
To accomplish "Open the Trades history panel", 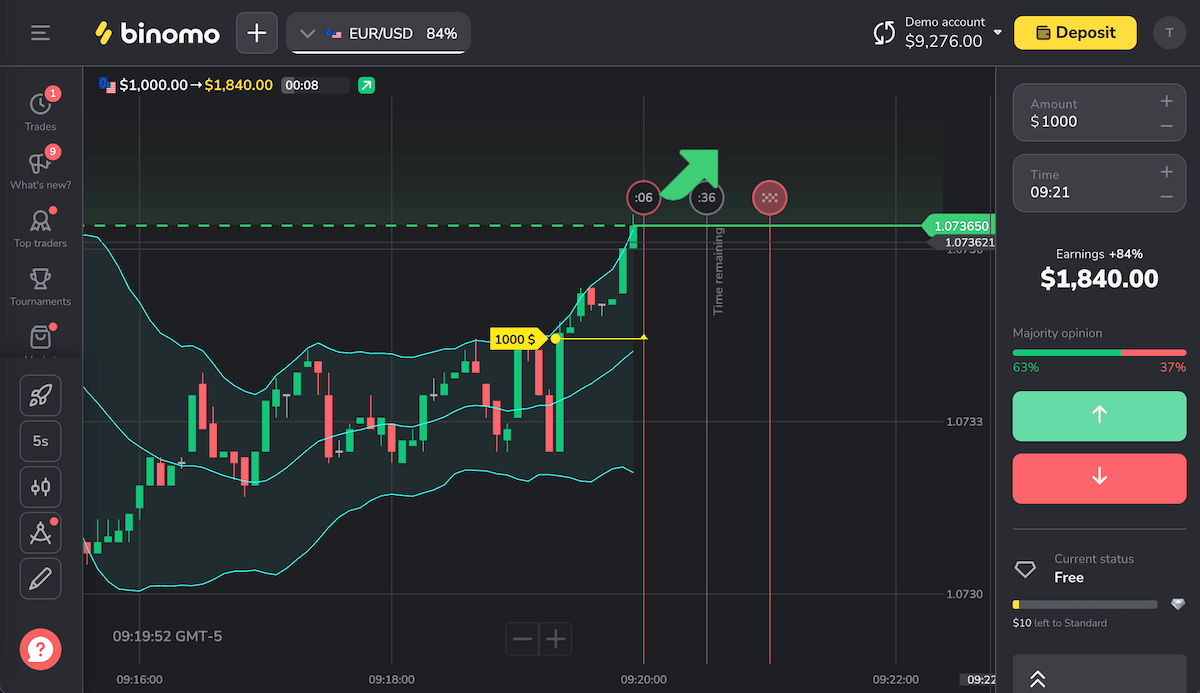I will pyautogui.click(x=41, y=110).
